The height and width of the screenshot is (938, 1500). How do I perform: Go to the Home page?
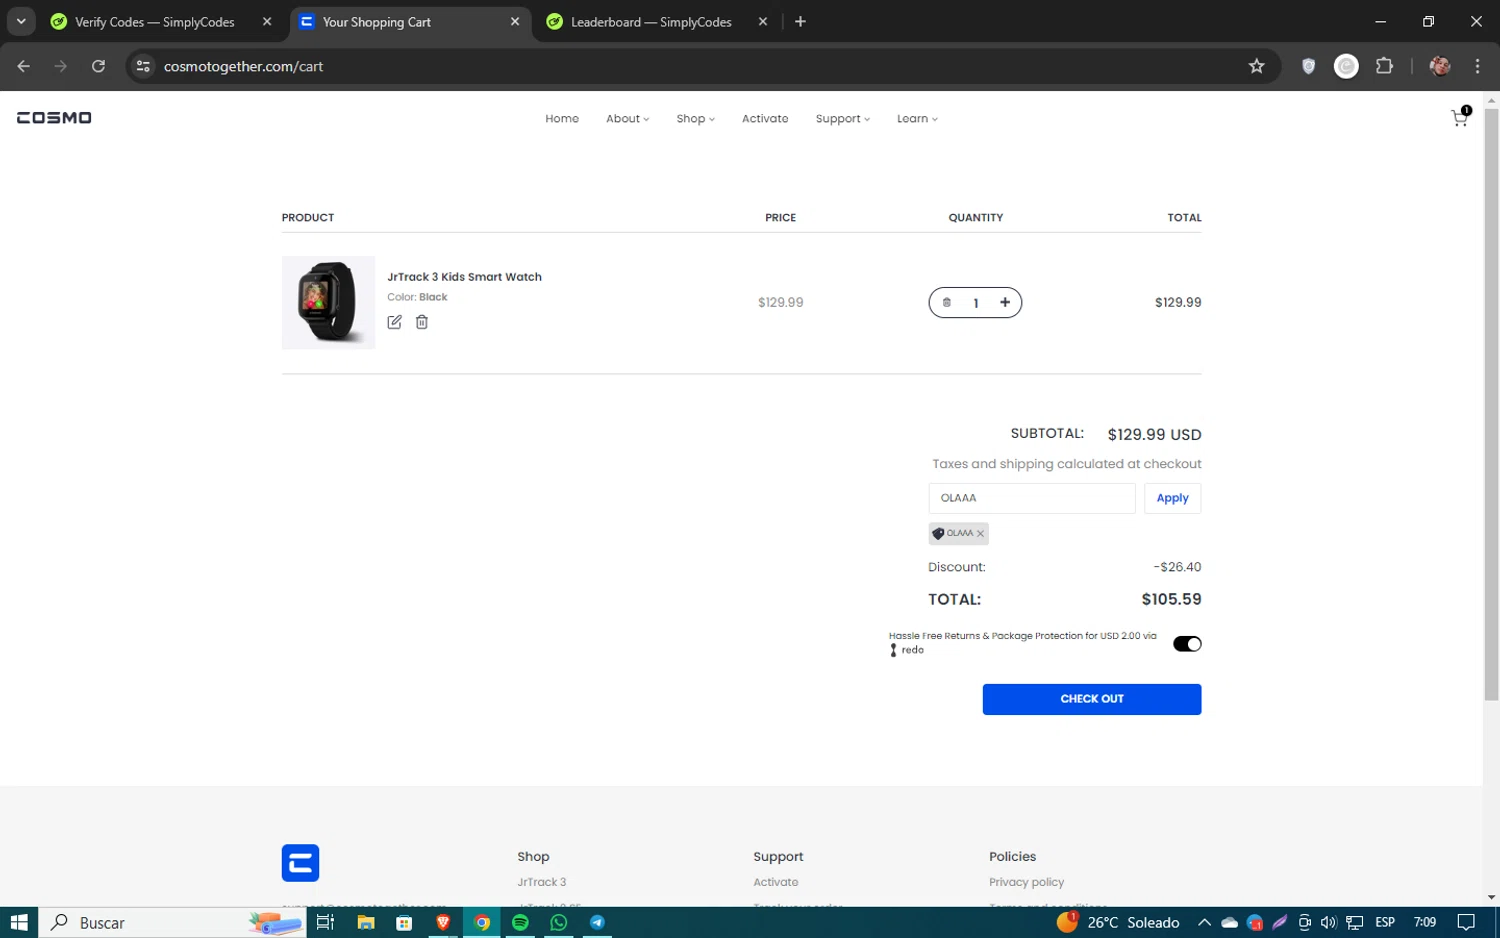click(562, 118)
